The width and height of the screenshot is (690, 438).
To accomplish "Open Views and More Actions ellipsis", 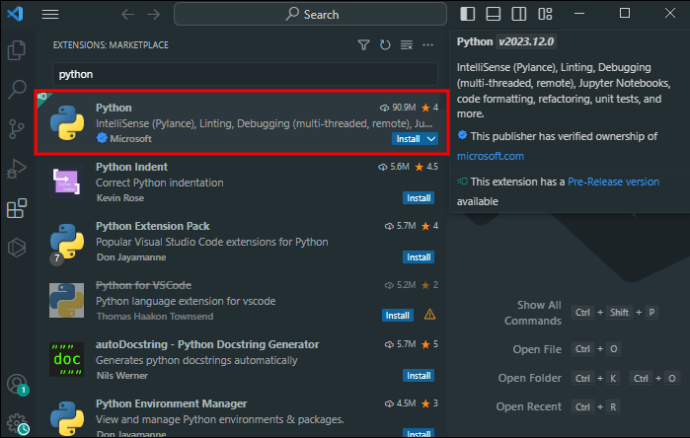I will (428, 45).
